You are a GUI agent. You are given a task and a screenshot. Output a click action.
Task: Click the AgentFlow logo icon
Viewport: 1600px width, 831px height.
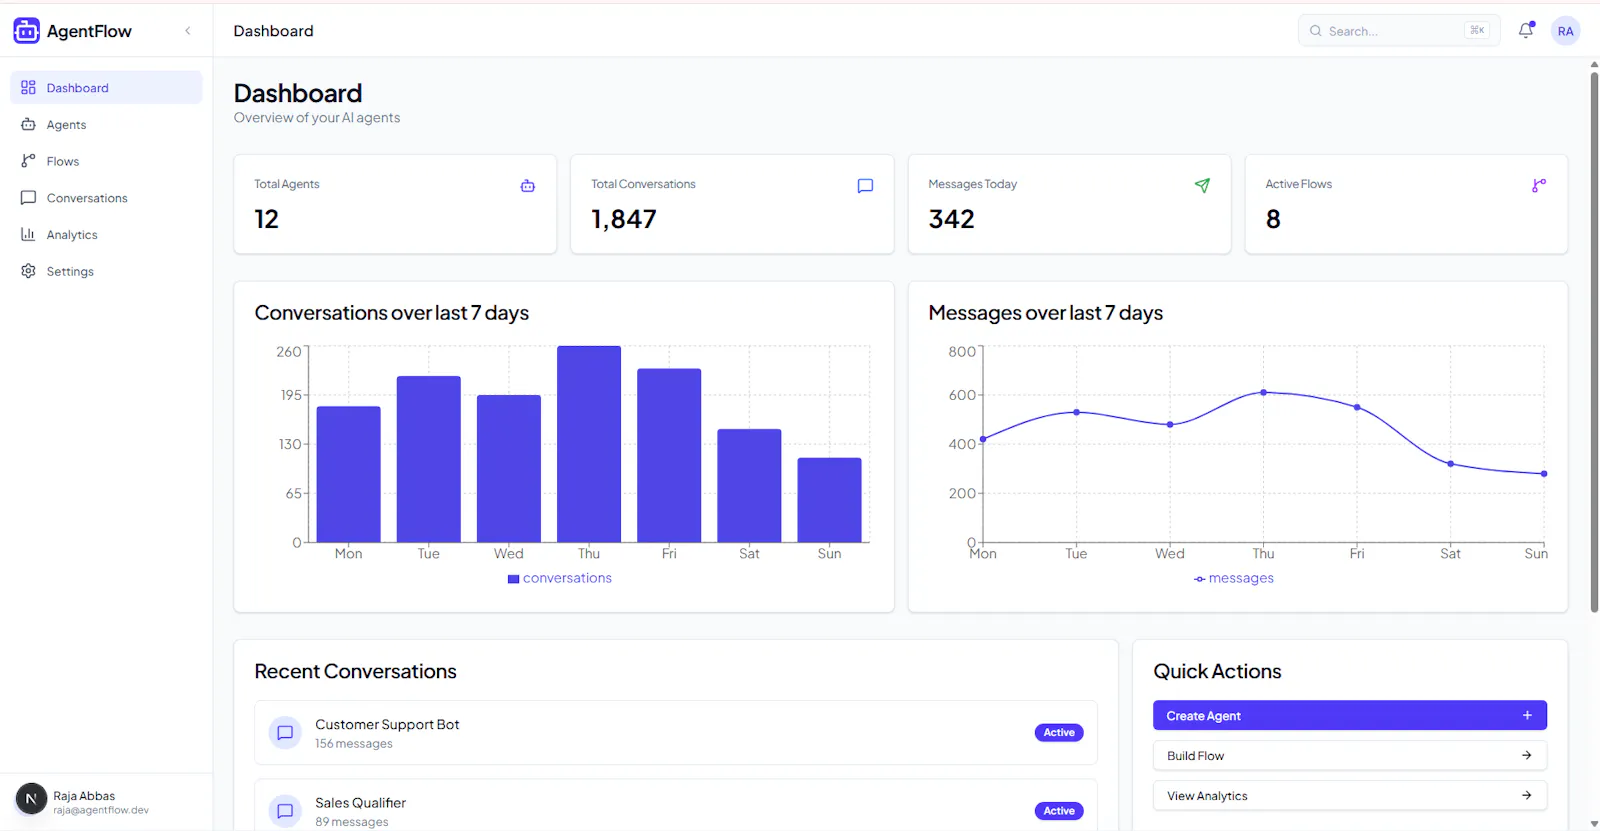[26, 31]
